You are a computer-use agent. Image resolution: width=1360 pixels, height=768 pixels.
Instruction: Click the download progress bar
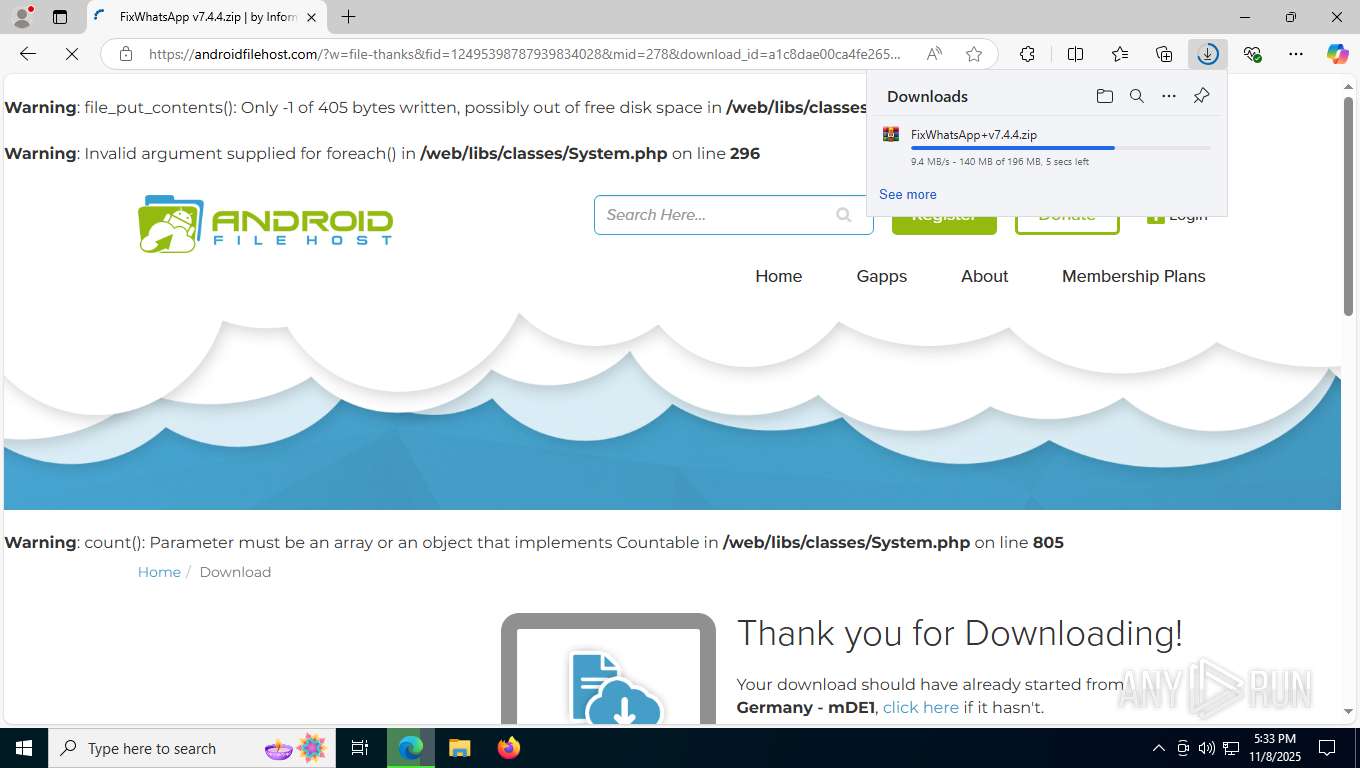1060,148
